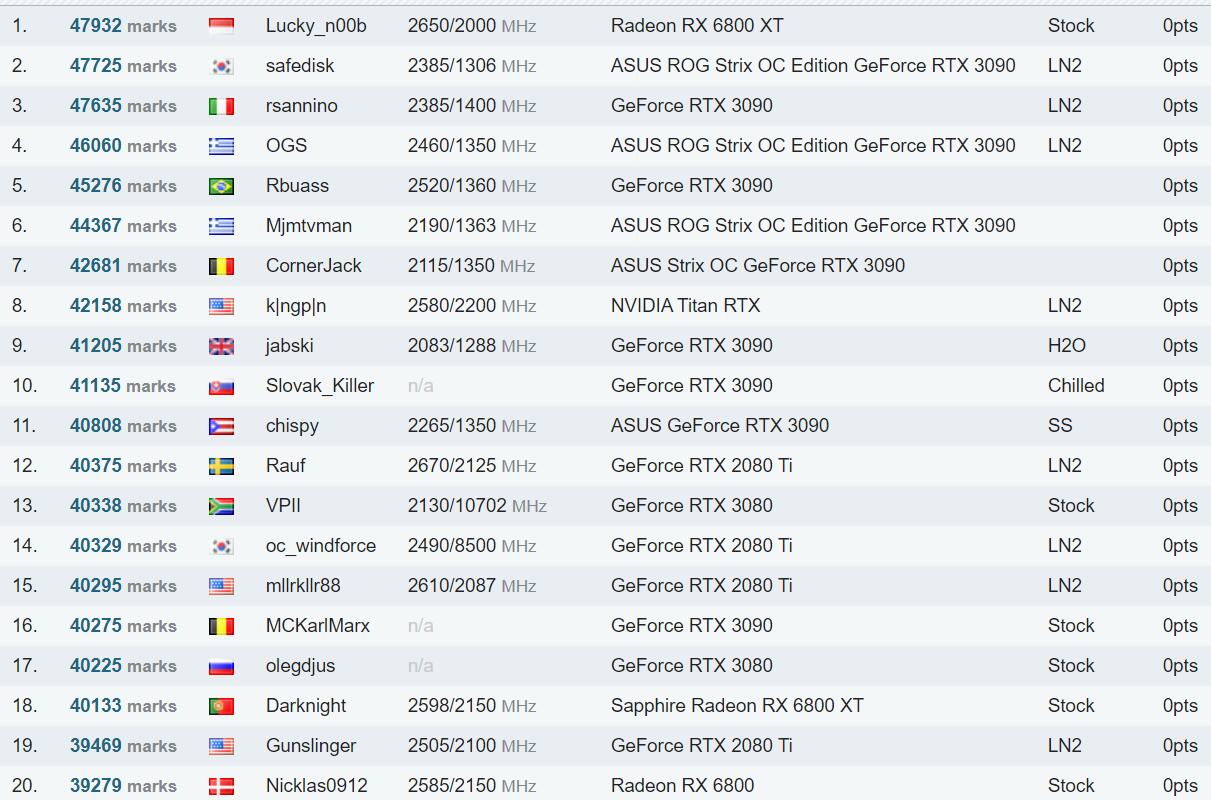Open the 39279 marks score entry

point(123,786)
